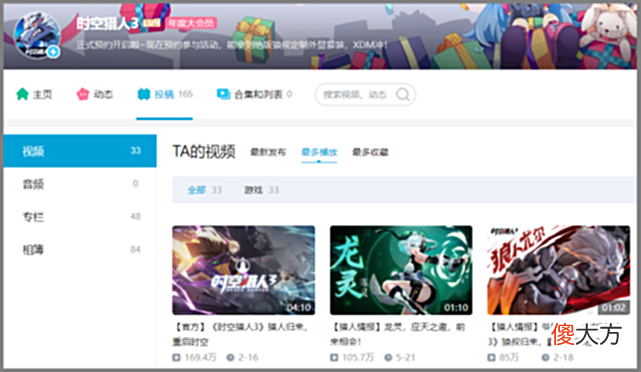Click play icon beside 105.7万

click(334, 358)
